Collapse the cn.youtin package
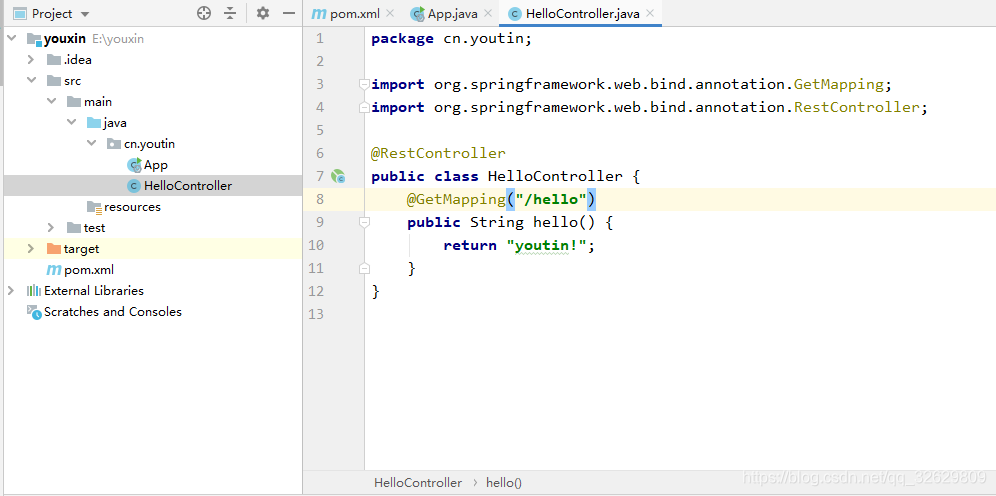Image resolution: width=996 pixels, height=496 pixels. 91,144
